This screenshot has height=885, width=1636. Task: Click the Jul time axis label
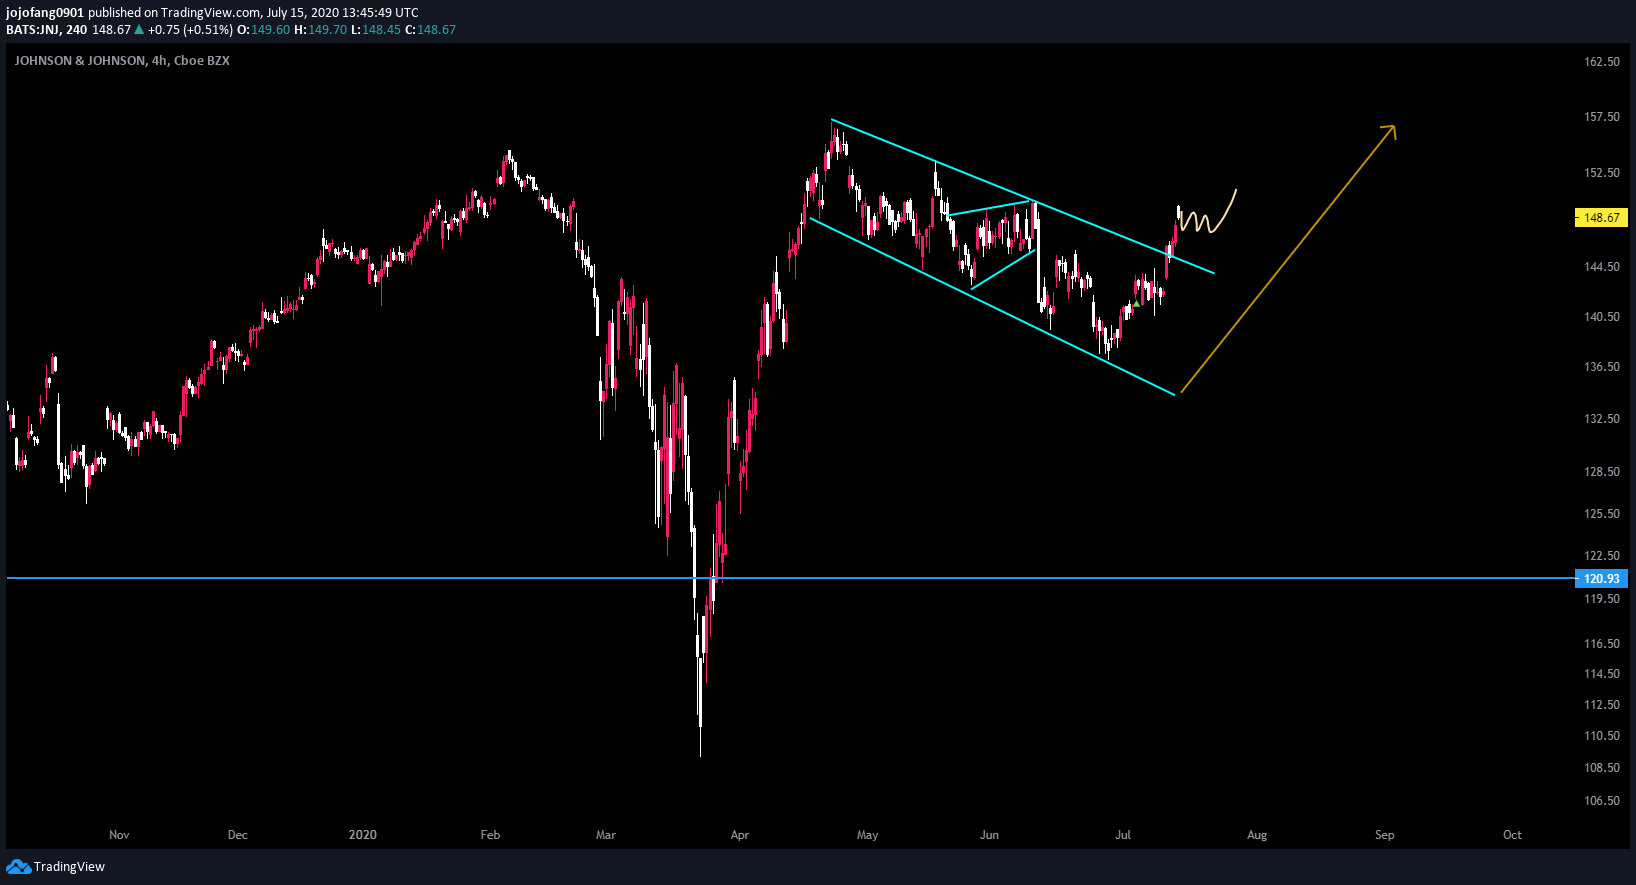pyautogui.click(x=1123, y=835)
